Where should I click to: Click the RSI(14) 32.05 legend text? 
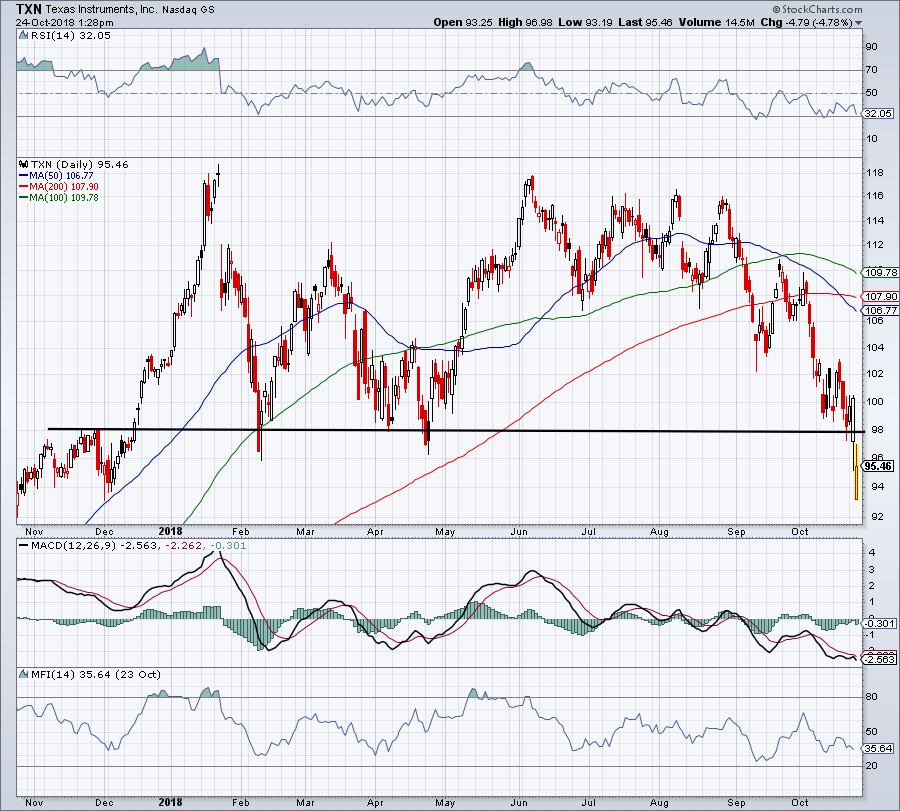[x=71, y=36]
